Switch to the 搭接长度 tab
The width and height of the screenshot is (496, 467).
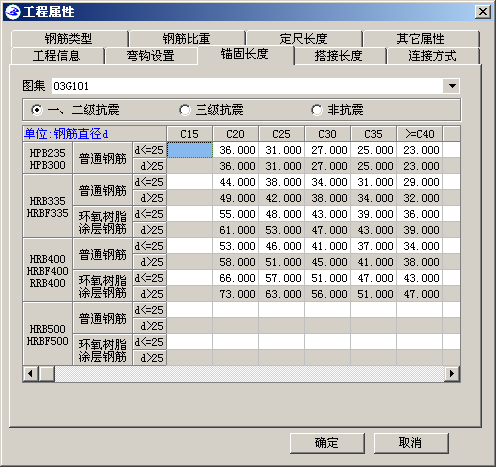[339, 56]
